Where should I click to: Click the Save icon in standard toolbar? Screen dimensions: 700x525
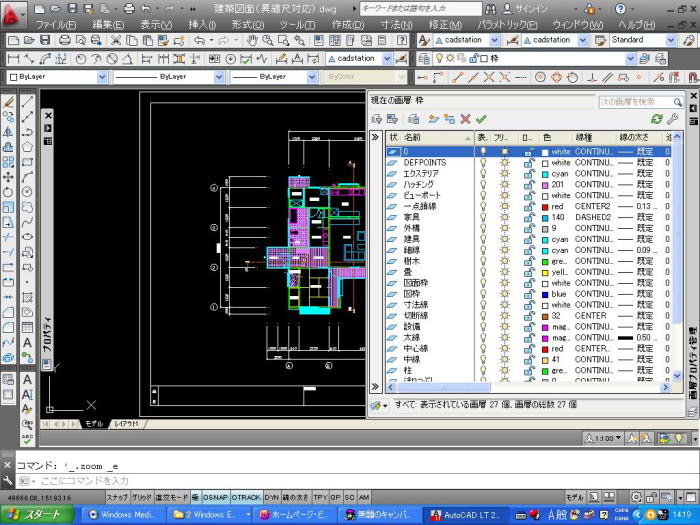tap(45, 41)
